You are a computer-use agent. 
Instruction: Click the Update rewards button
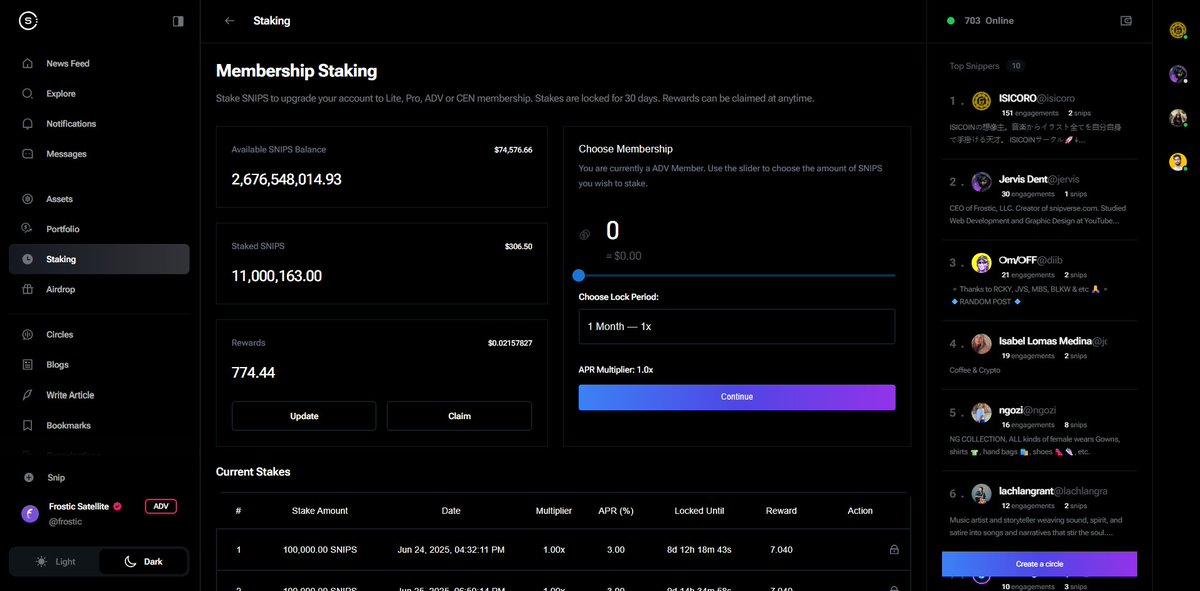[x=304, y=416]
